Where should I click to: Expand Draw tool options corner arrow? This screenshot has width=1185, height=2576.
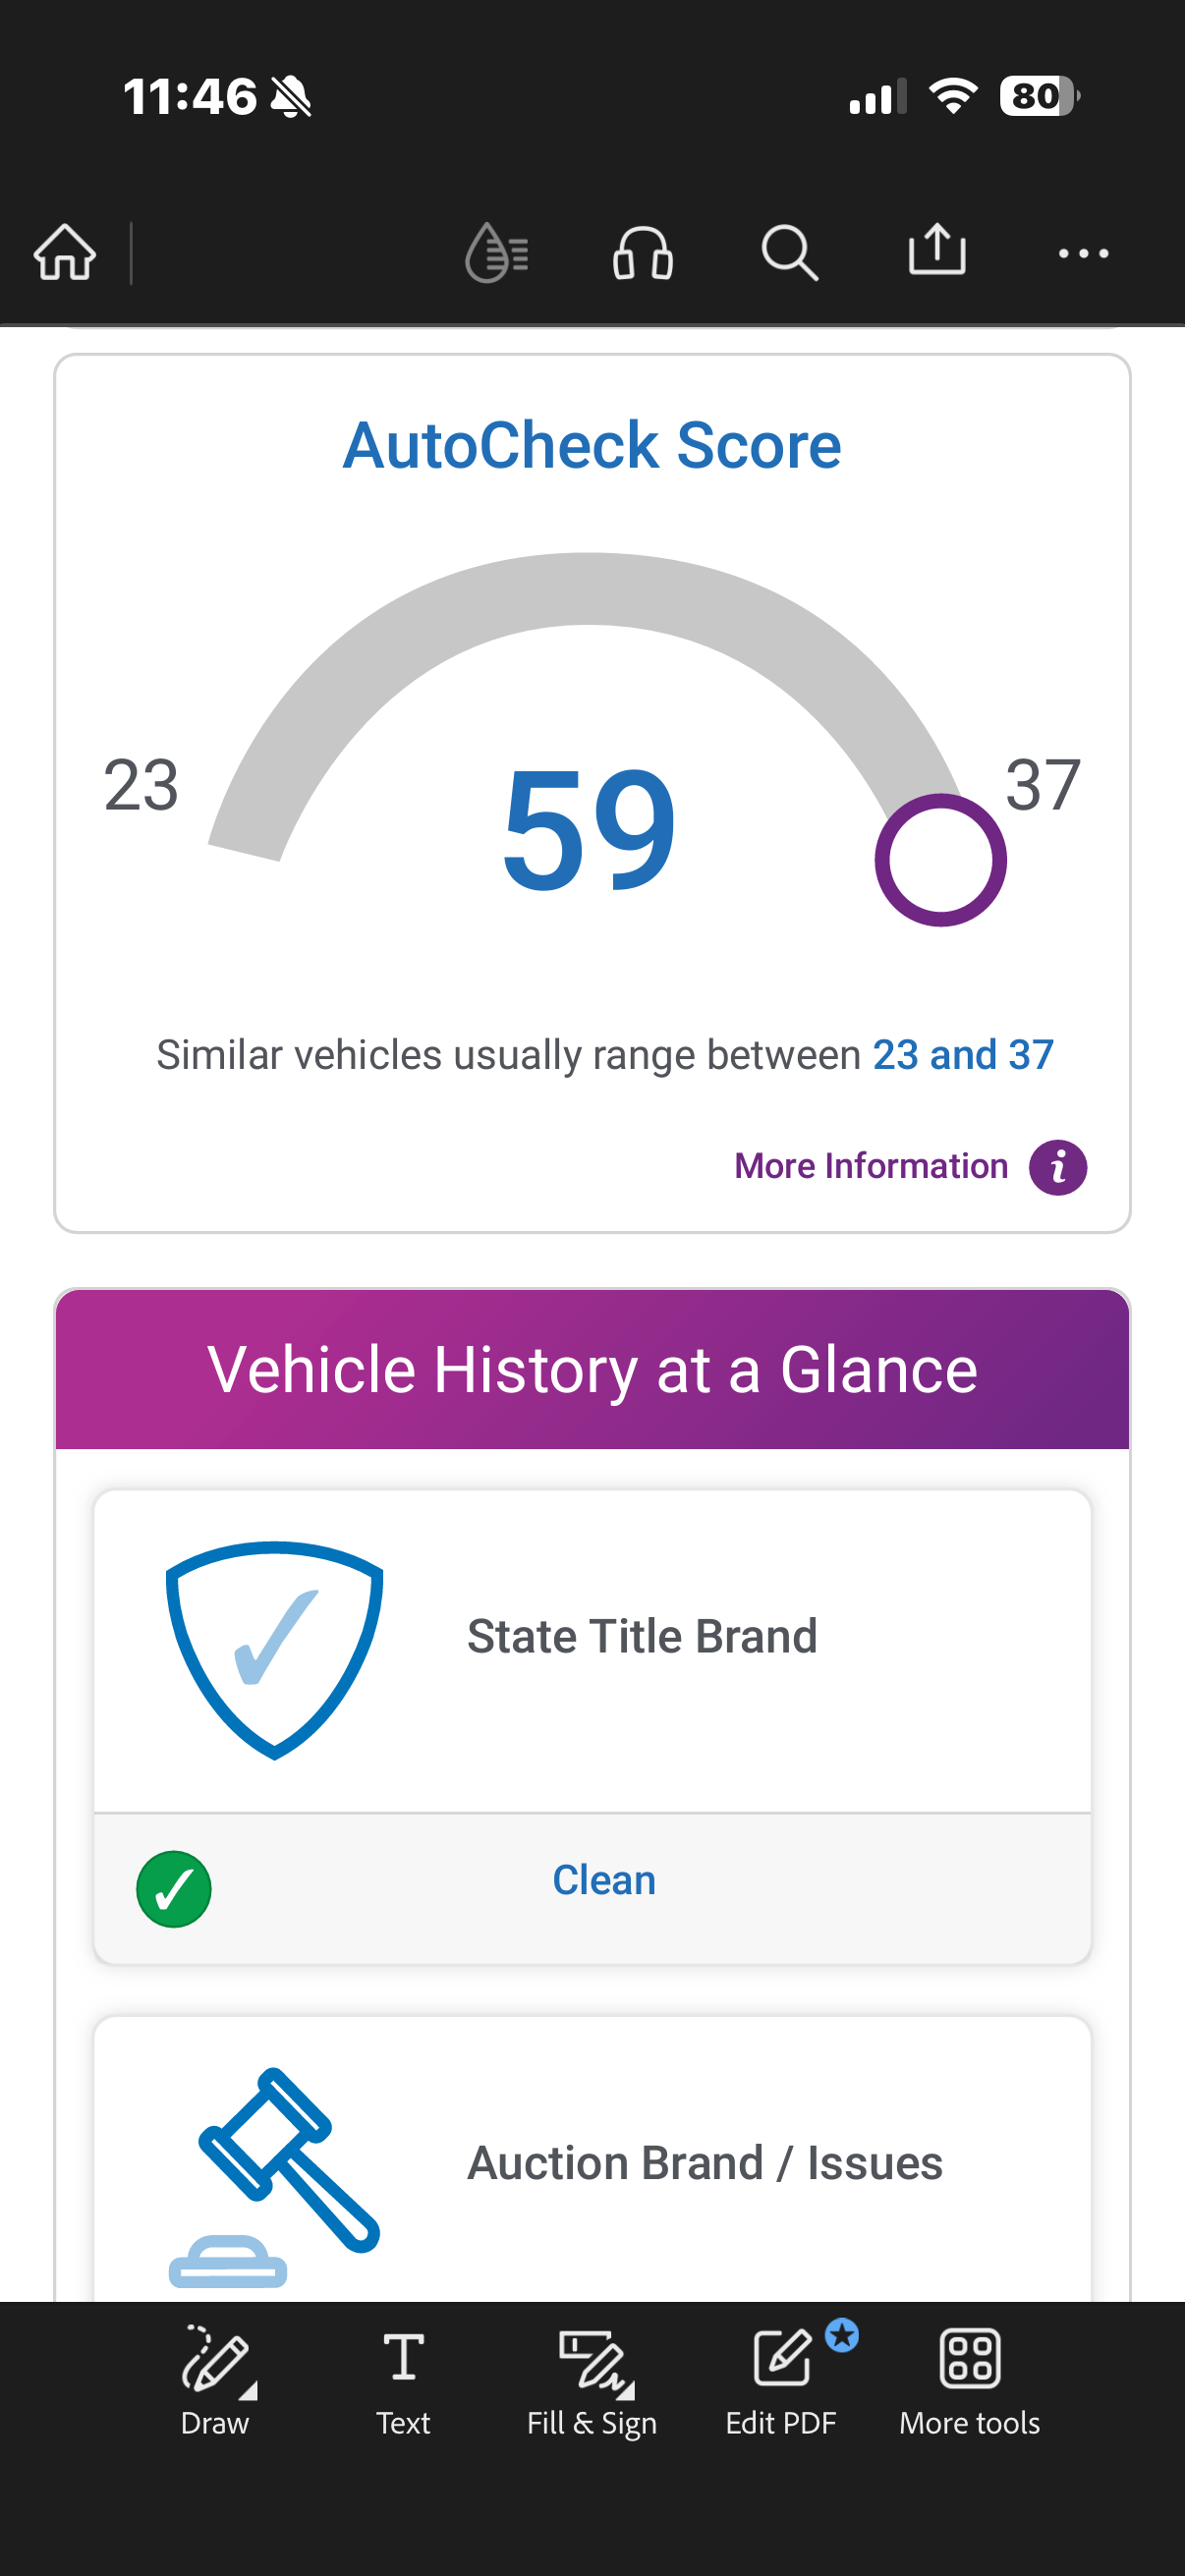249,2391
